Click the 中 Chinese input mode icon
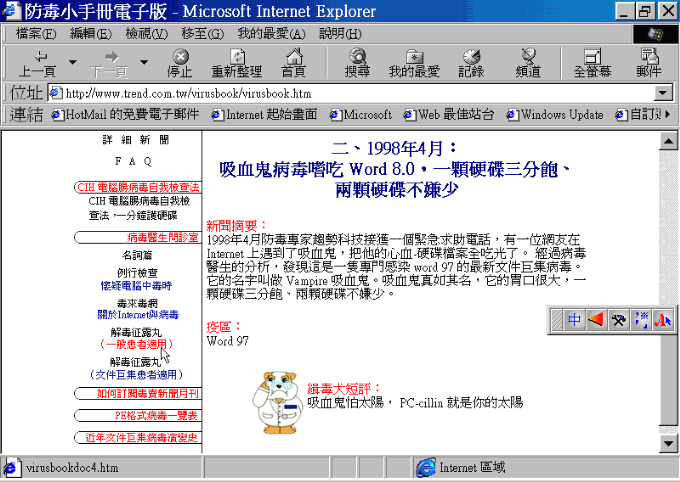This screenshot has height=482, width=680. click(x=575, y=320)
